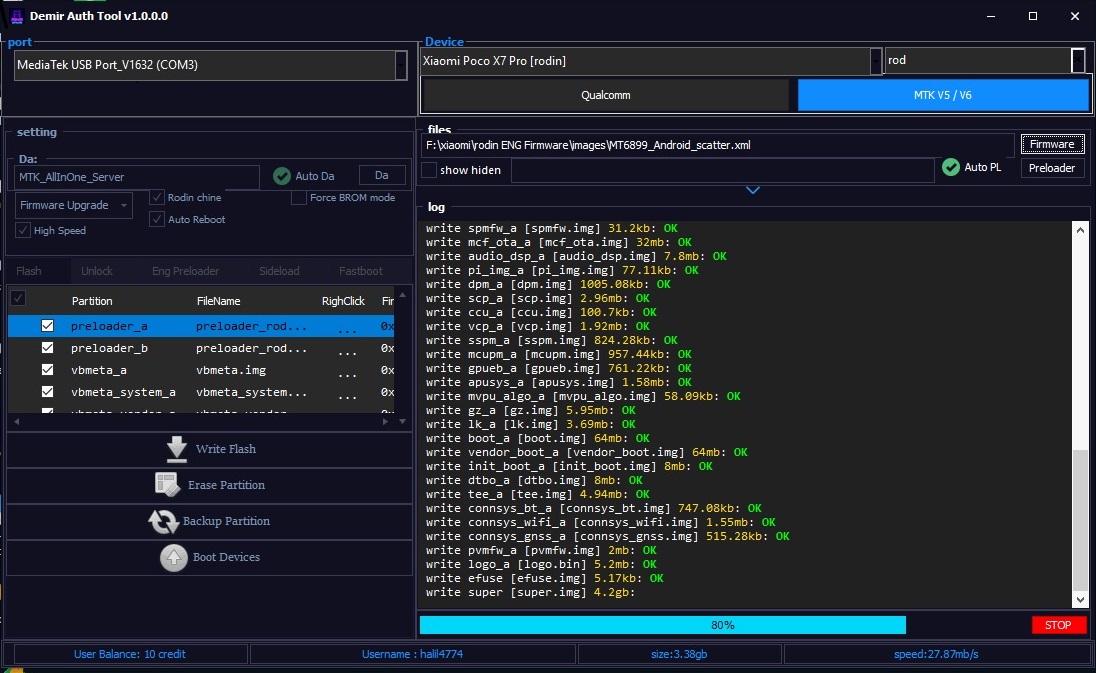Open the Xiaomi Poco X7 Pro device dropdown

[876, 61]
